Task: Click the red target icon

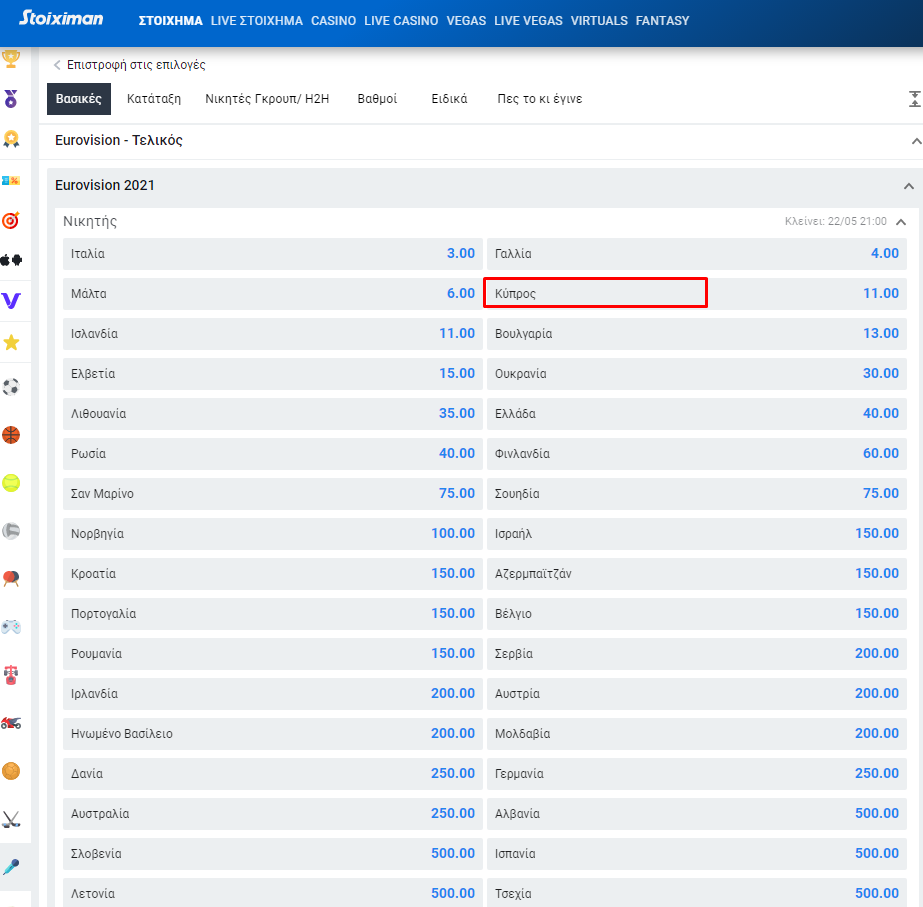Action: [x=11, y=220]
